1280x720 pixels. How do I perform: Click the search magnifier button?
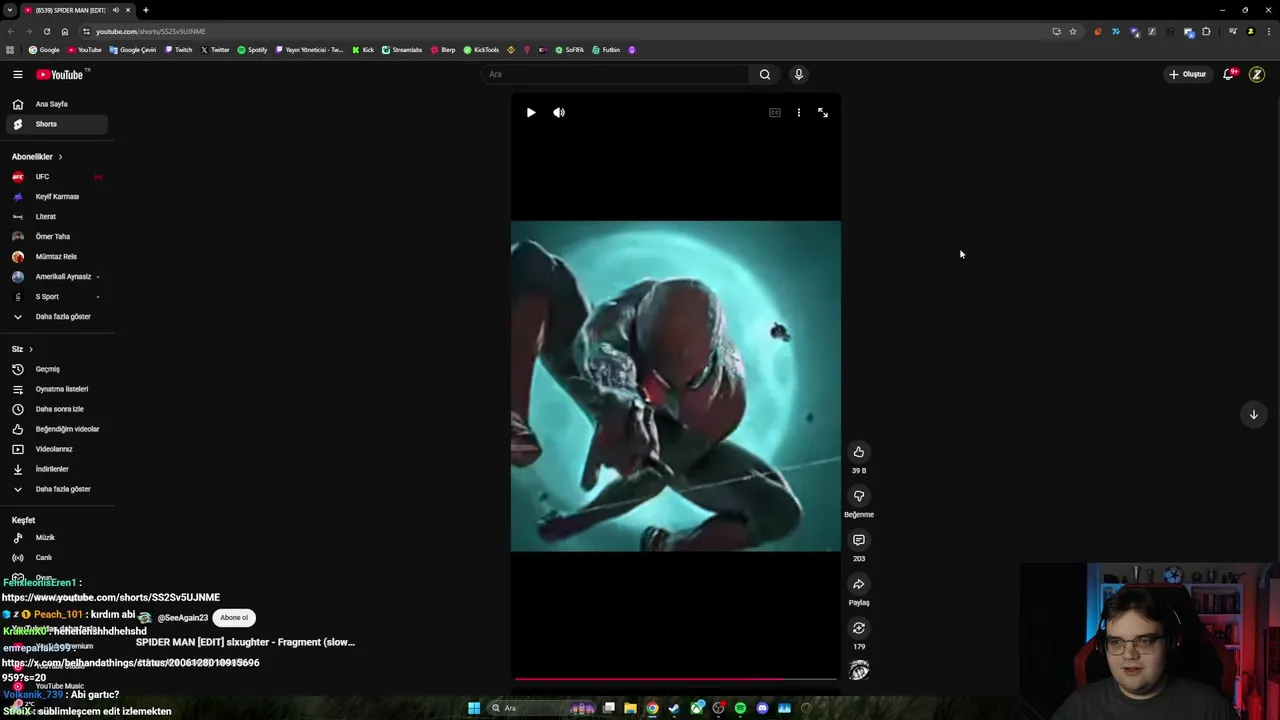click(765, 74)
